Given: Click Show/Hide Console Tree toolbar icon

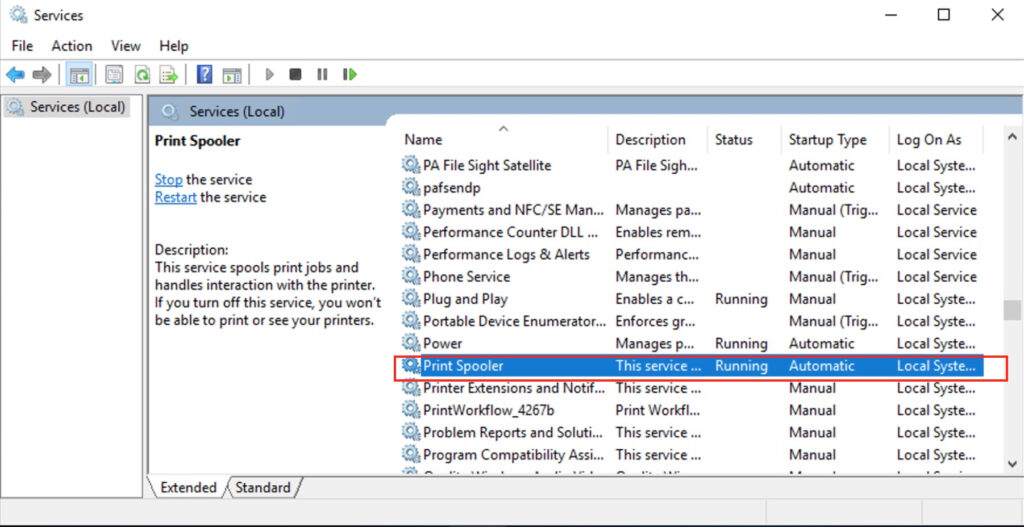Looking at the screenshot, I should pyautogui.click(x=78, y=75).
